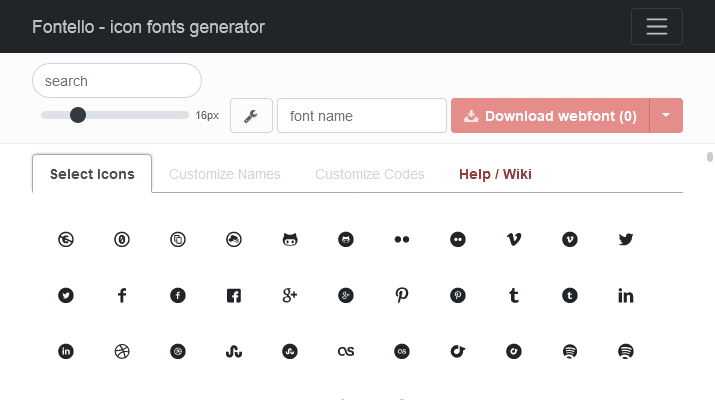Select the Dribbble ball outline icon
715x400 pixels.
coord(122,352)
